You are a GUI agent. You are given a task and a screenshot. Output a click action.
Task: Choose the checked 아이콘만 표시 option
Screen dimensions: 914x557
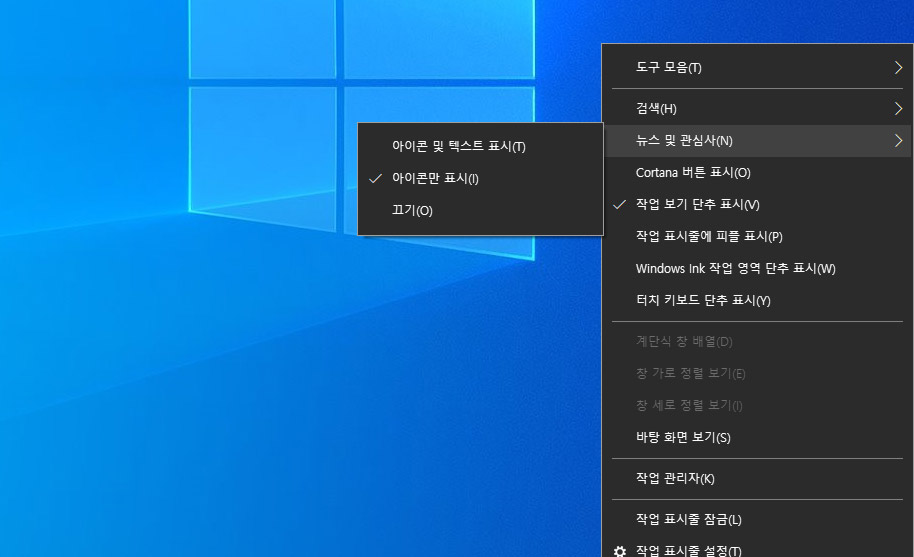(435, 178)
